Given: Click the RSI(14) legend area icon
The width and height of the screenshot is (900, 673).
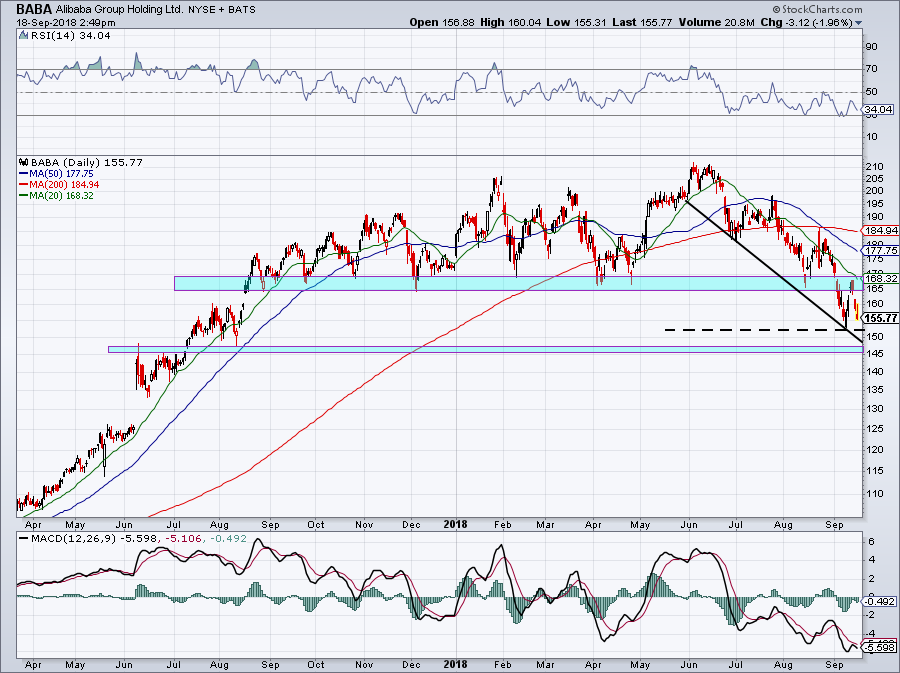Looking at the screenshot, I should [x=24, y=35].
